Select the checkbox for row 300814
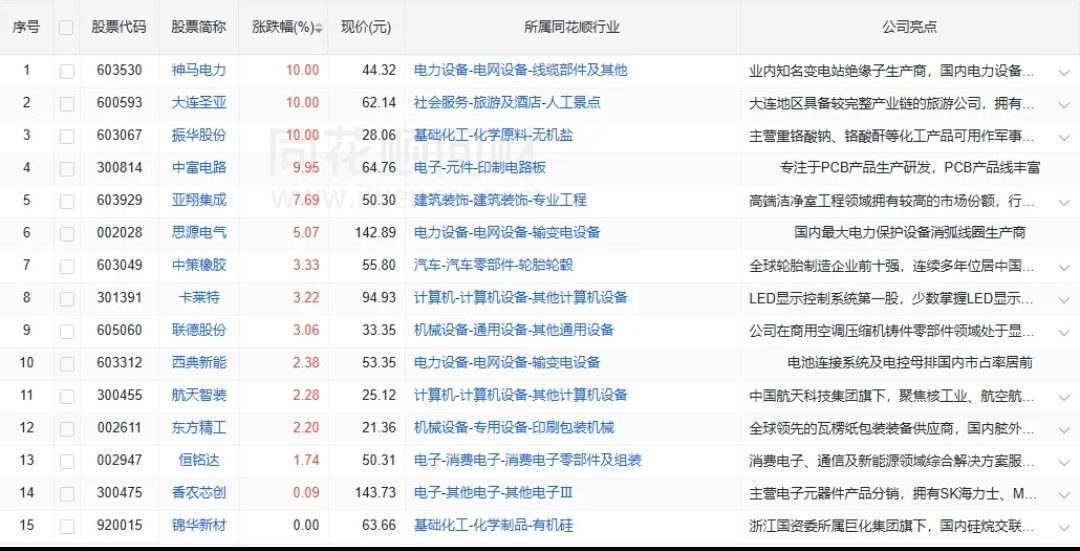The height and width of the screenshot is (551, 1080). pyautogui.click(x=66, y=168)
